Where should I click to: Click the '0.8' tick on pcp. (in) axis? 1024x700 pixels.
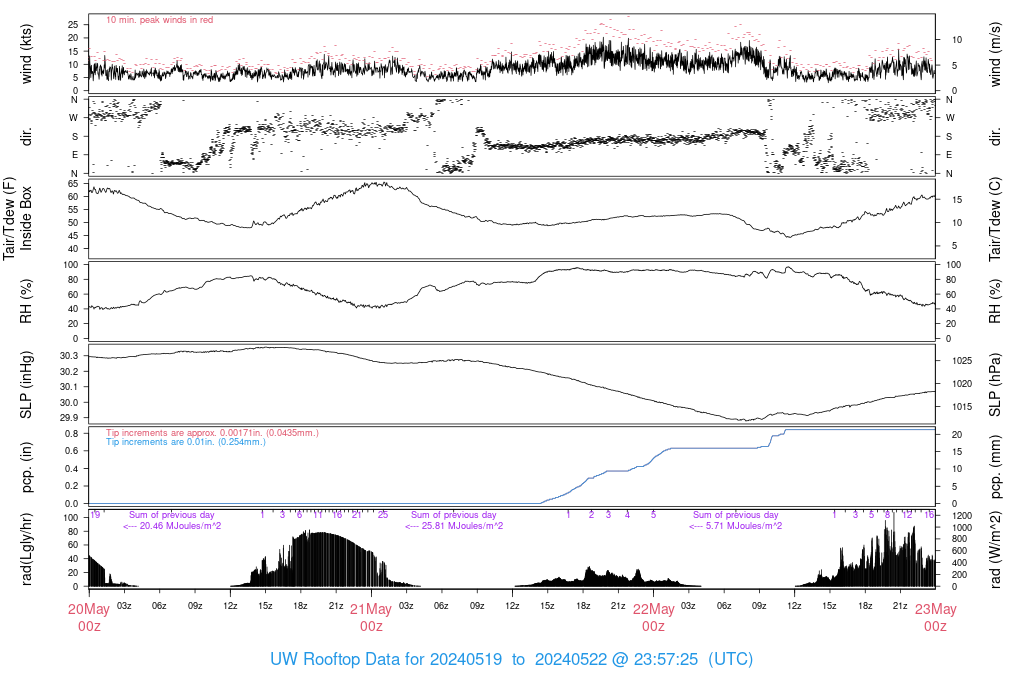tap(71, 434)
